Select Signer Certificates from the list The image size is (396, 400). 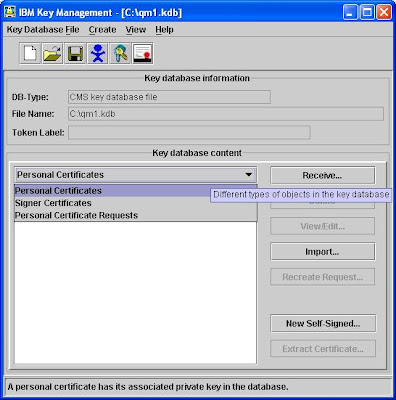click(136, 203)
